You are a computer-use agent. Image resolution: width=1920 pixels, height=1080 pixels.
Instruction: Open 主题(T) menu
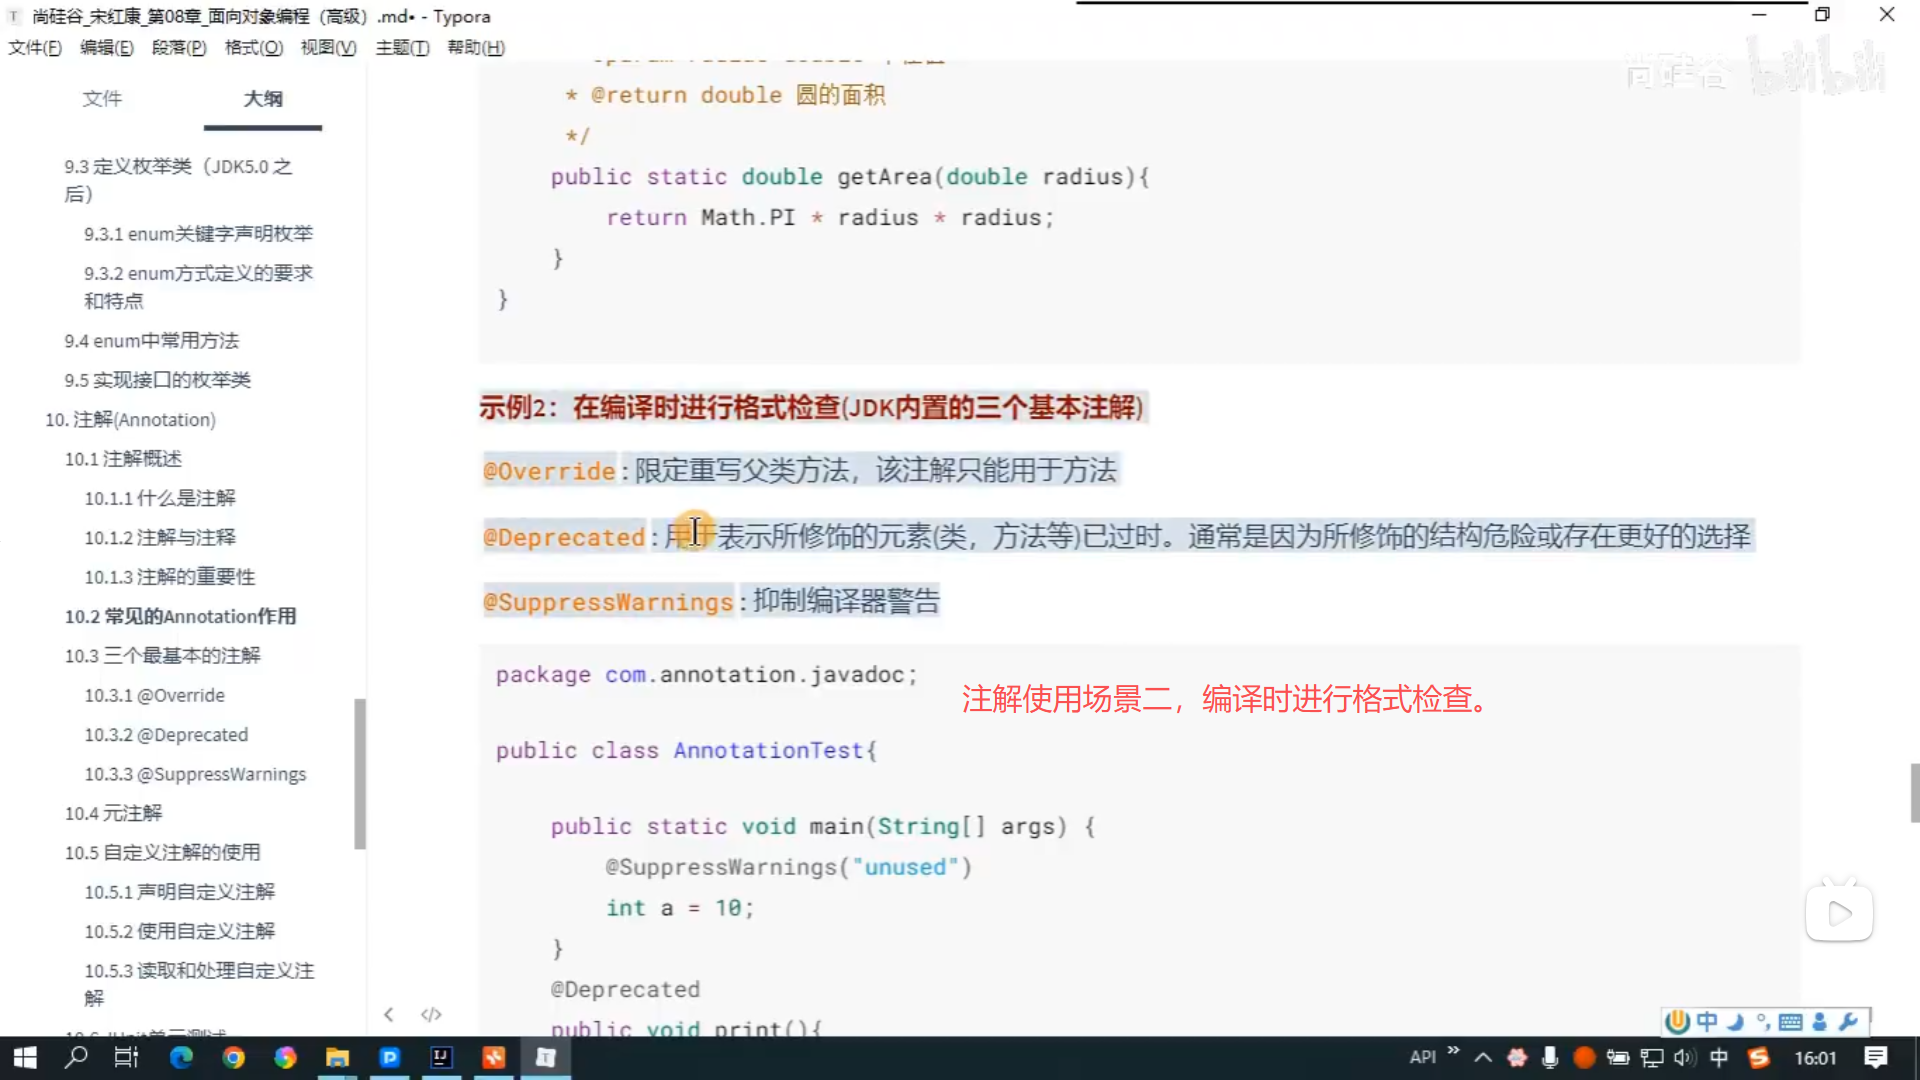402,47
